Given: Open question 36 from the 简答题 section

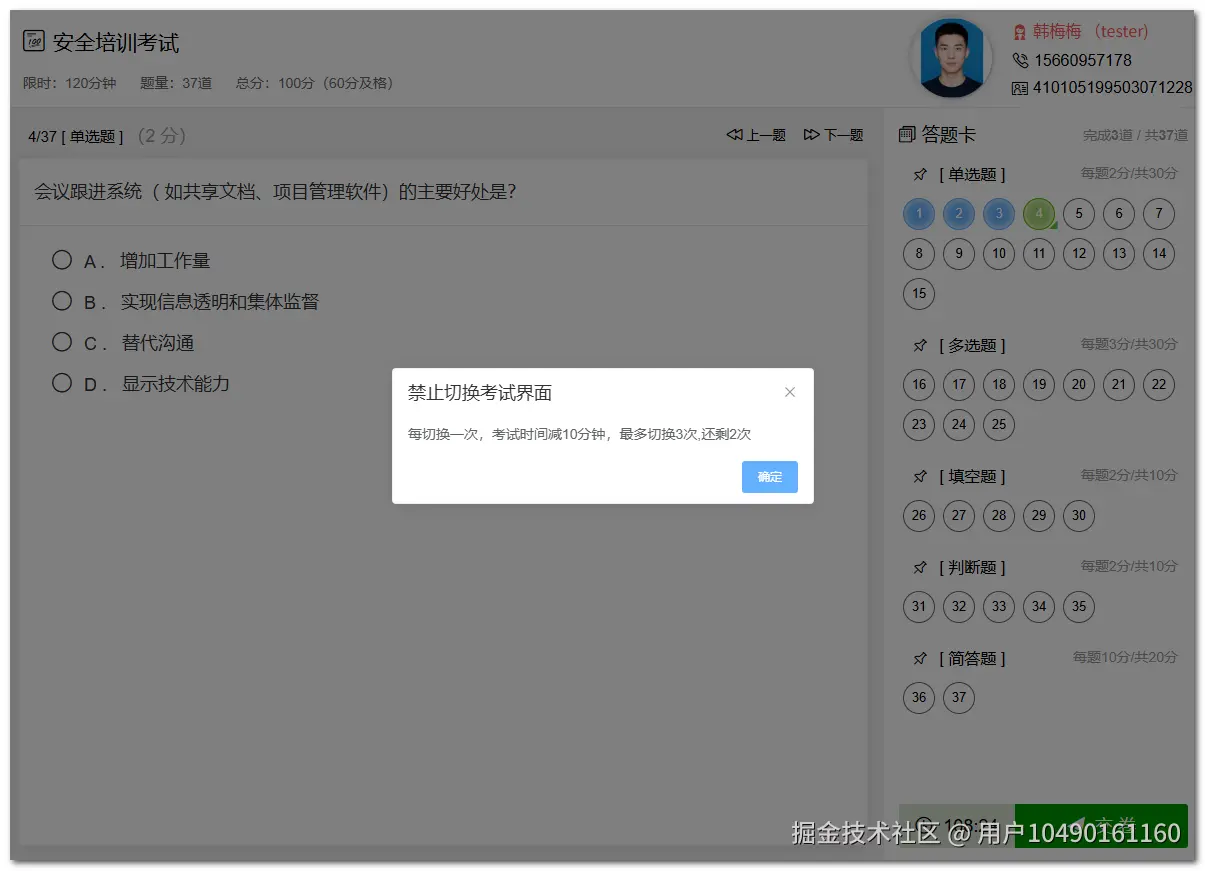Looking at the screenshot, I should pyautogui.click(x=919, y=698).
